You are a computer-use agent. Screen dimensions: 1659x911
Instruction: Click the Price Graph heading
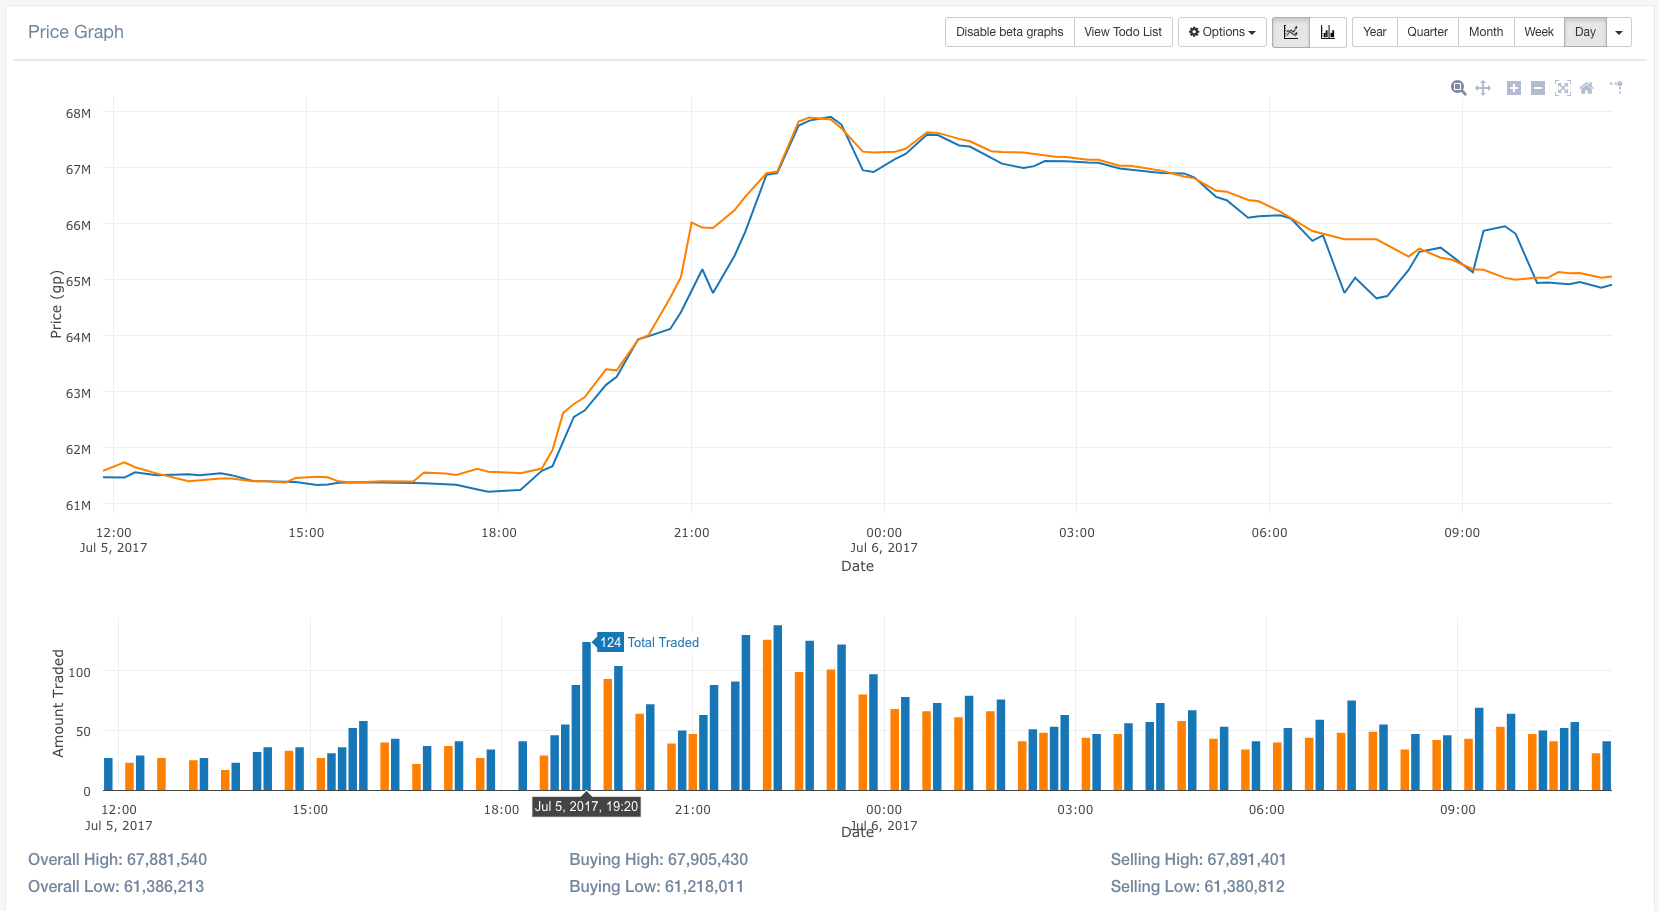76,32
